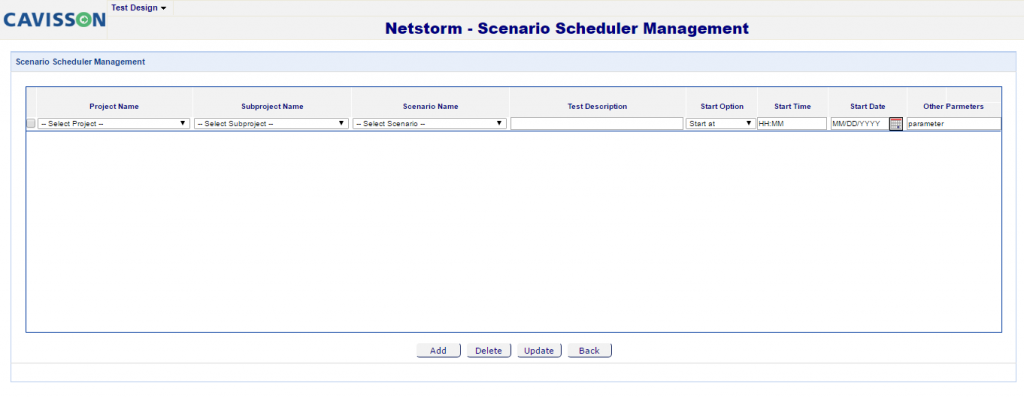Focus the MM/DD/YYYY start date field
The width and height of the screenshot is (1024, 398).
pos(859,124)
